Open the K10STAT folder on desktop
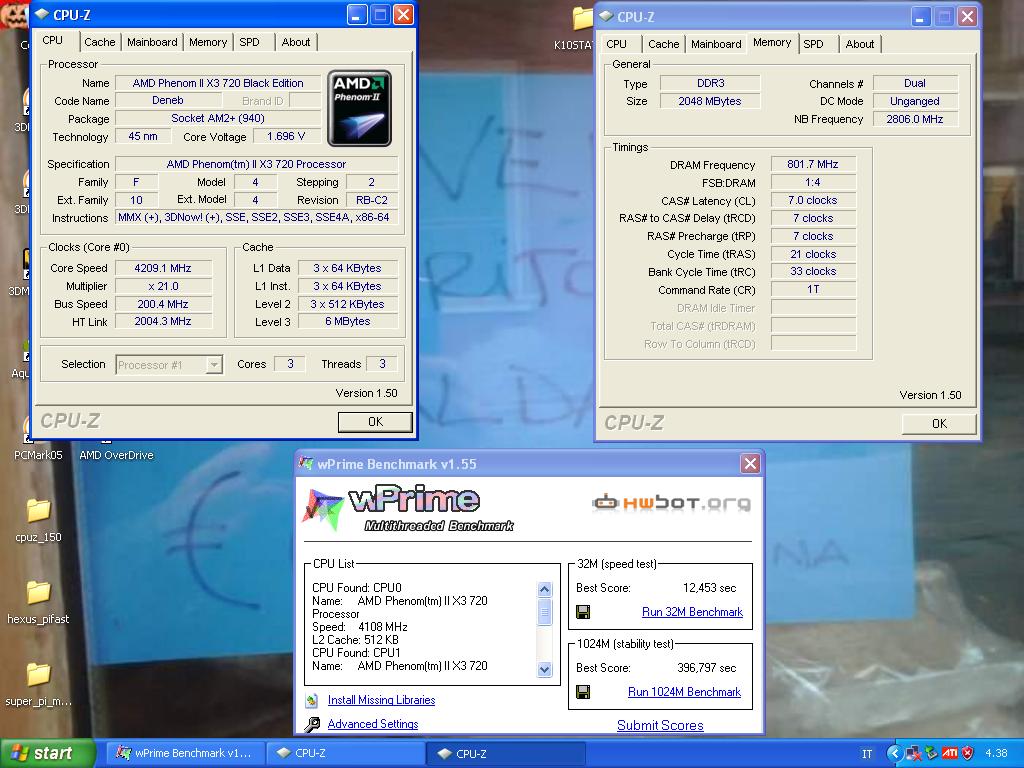Image resolution: width=1024 pixels, height=768 pixels. tap(575, 29)
